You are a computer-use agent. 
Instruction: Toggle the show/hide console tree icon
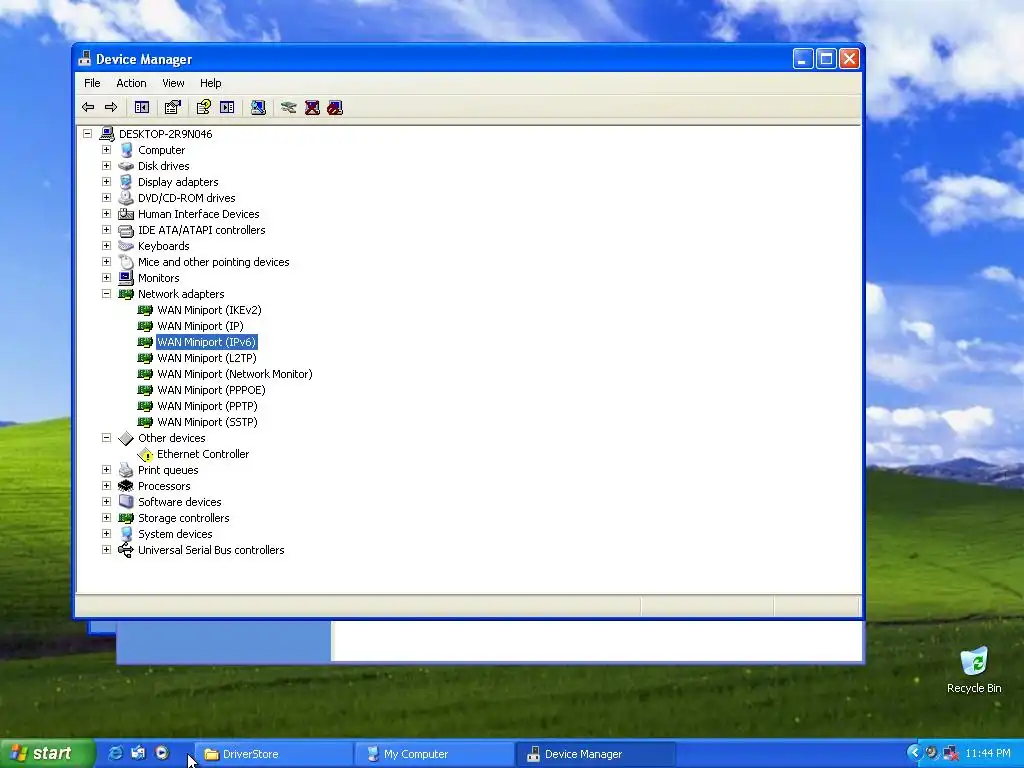pyautogui.click(x=142, y=107)
